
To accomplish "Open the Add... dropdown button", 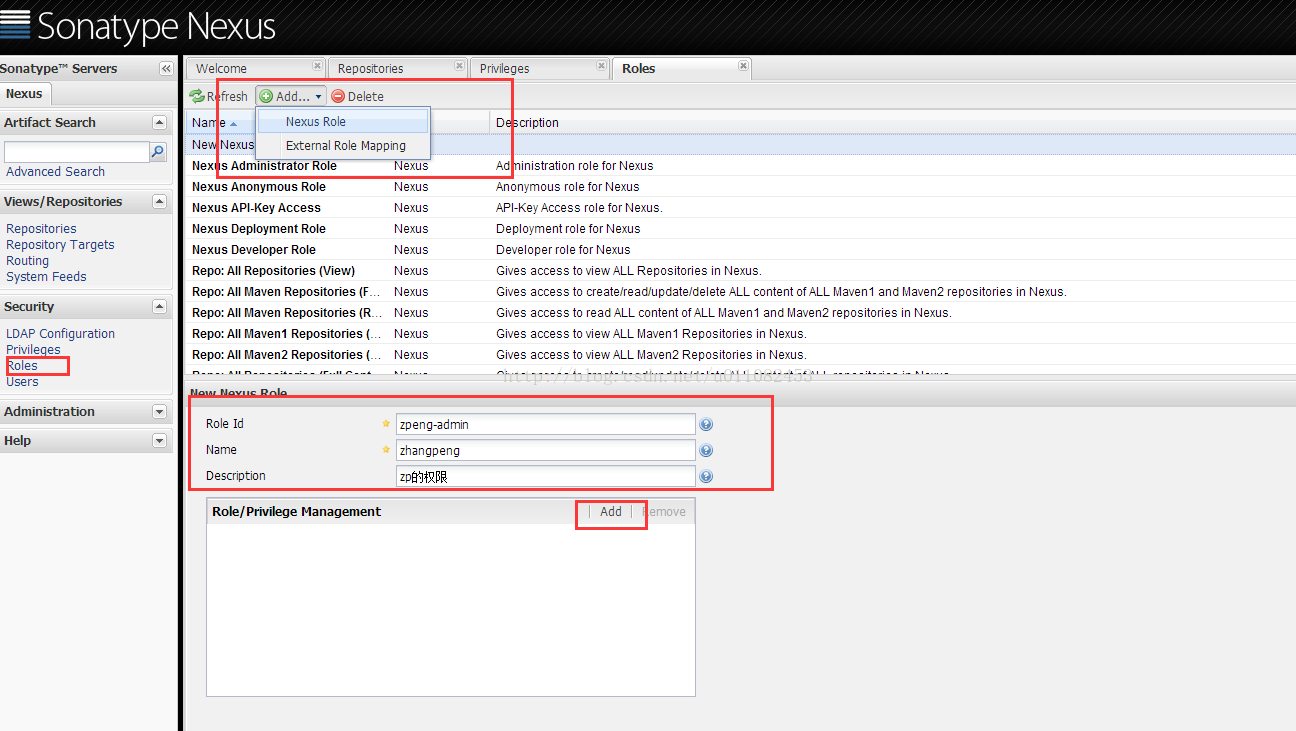I will (291, 96).
